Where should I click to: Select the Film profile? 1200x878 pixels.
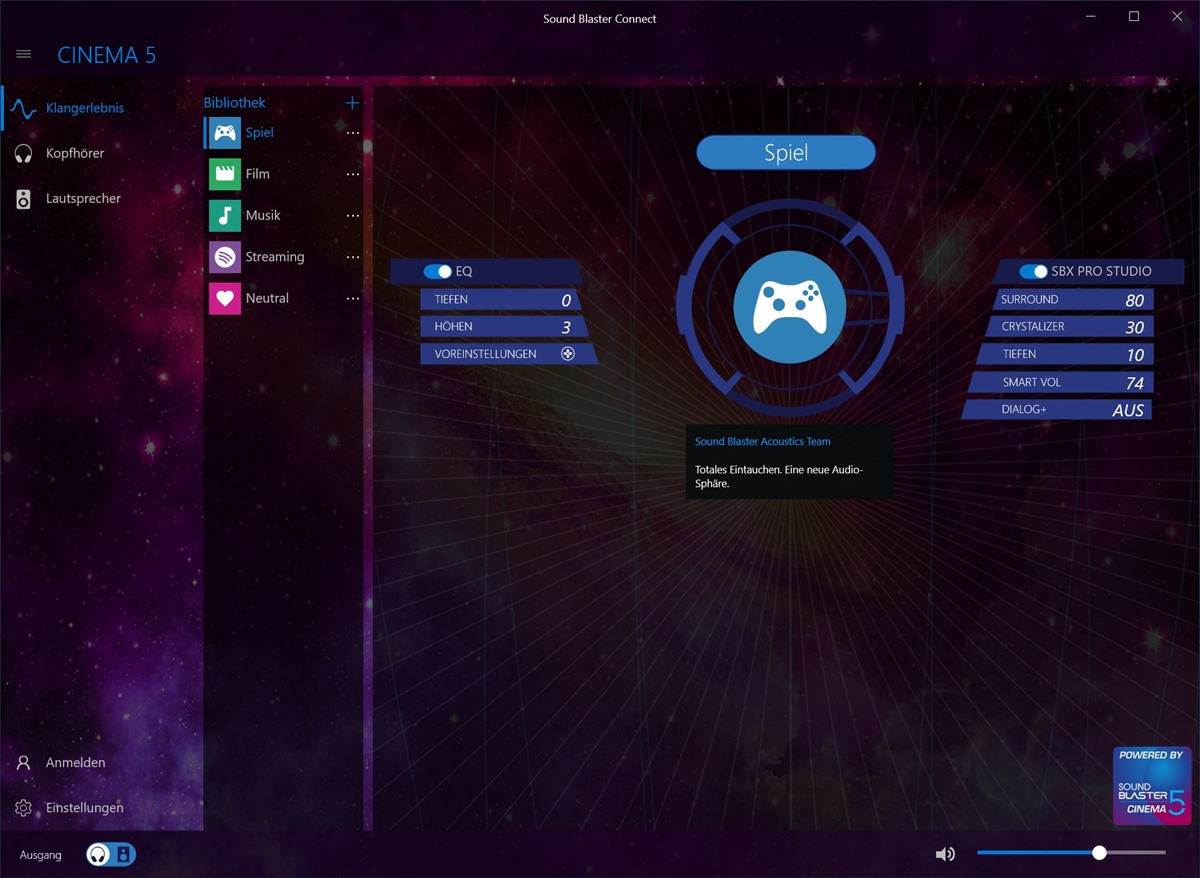click(285, 174)
